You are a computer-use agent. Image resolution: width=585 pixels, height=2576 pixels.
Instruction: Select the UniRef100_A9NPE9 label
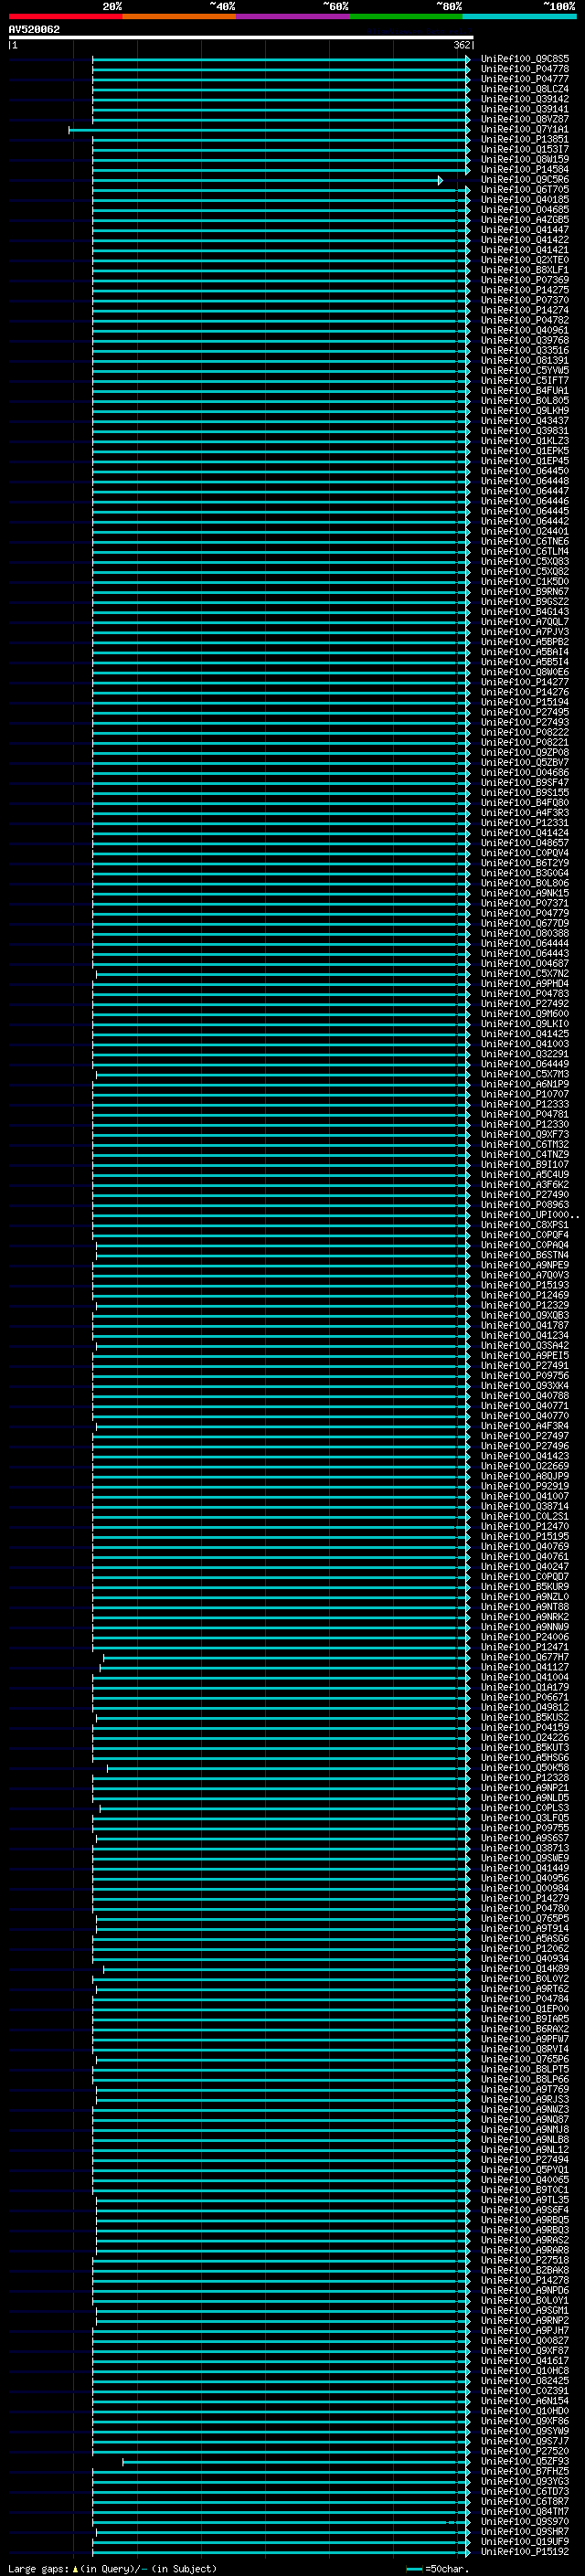[524, 1265]
